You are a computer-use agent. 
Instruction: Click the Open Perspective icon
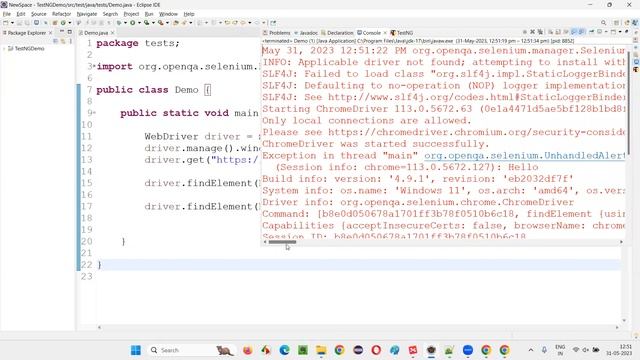(x=616, y=23)
